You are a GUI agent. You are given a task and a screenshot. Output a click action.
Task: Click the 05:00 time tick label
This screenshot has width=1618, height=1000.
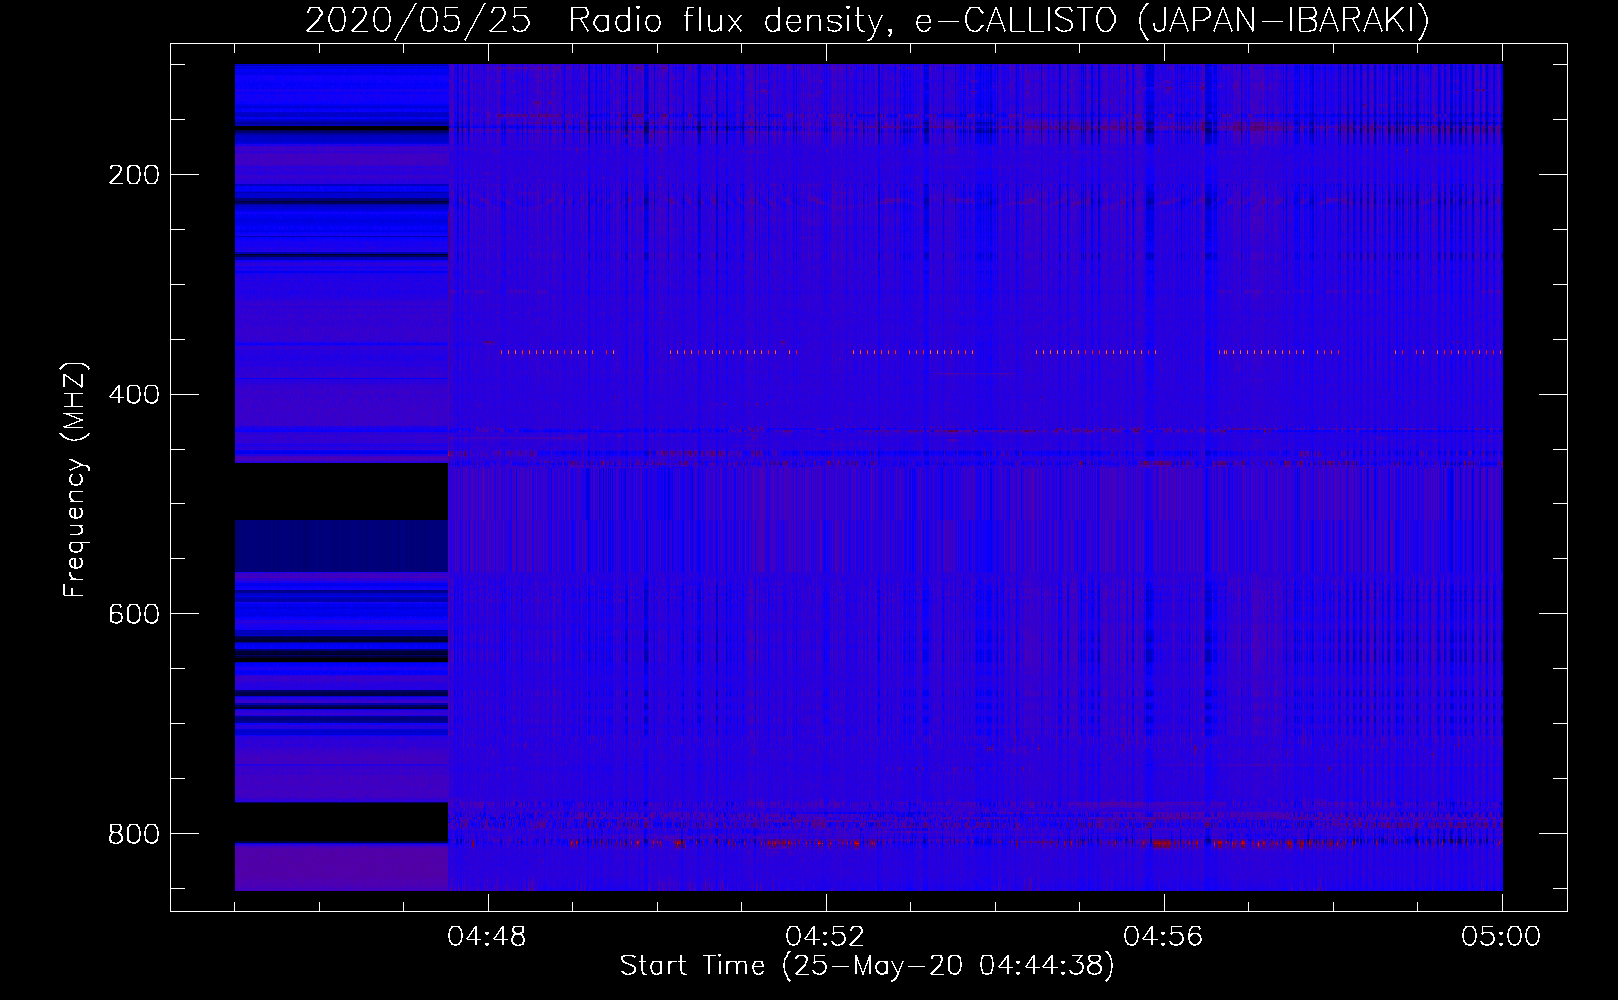click(1501, 937)
